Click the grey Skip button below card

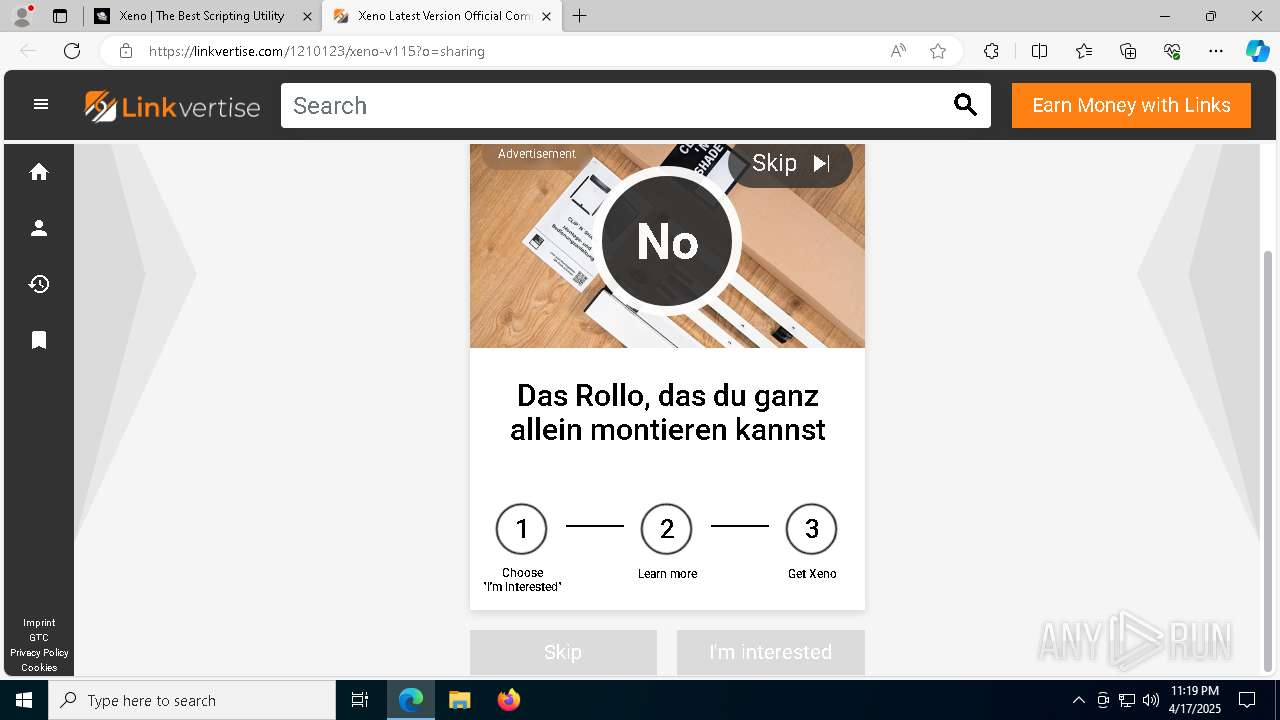coord(563,652)
